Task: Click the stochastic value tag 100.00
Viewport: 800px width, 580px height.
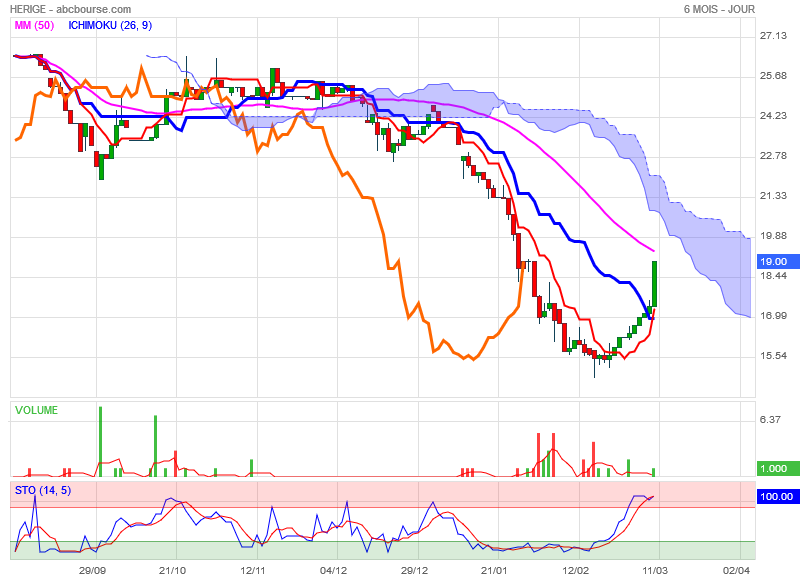Action: (x=778, y=497)
